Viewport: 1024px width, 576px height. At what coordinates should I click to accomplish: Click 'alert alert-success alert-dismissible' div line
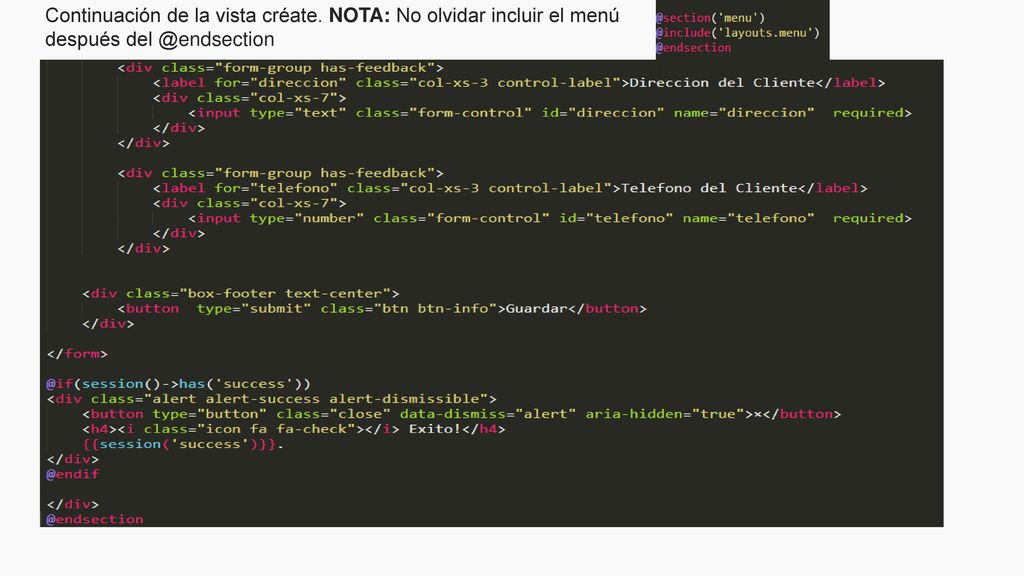click(x=271, y=399)
